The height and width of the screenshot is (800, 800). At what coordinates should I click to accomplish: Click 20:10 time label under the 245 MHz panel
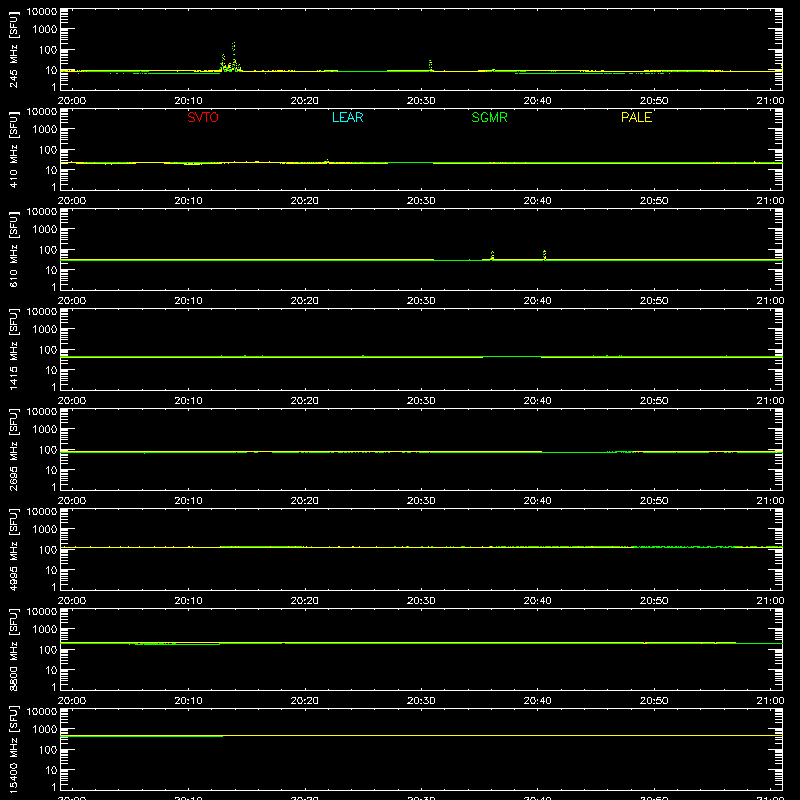pyautogui.click(x=188, y=101)
